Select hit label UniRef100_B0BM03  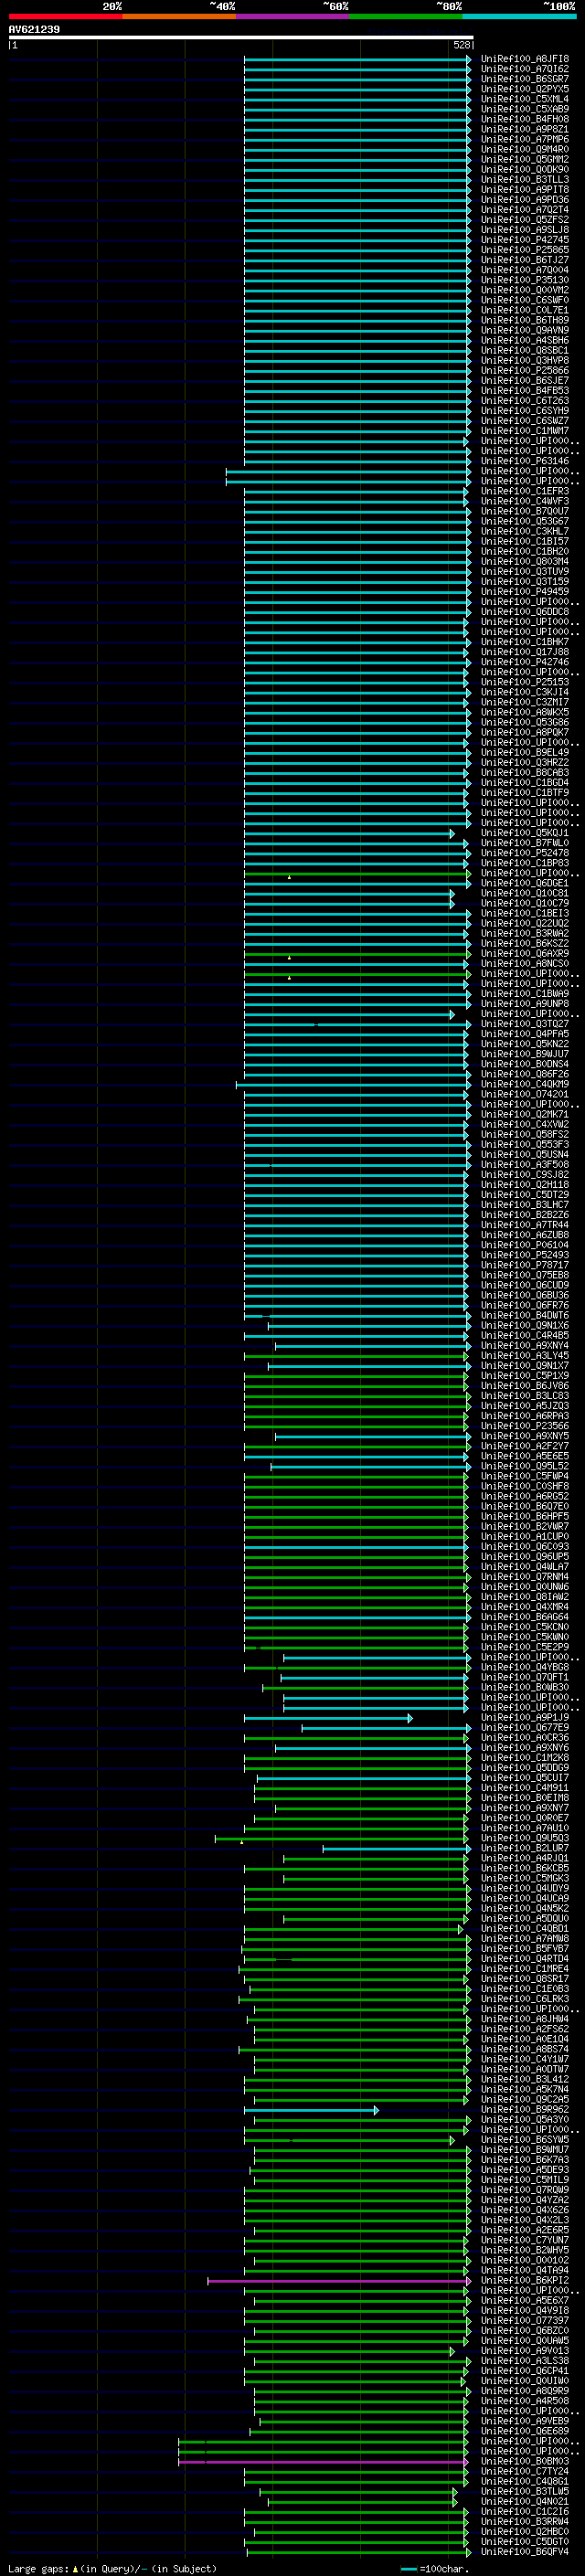pyautogui.click(x=525, y=2461)
